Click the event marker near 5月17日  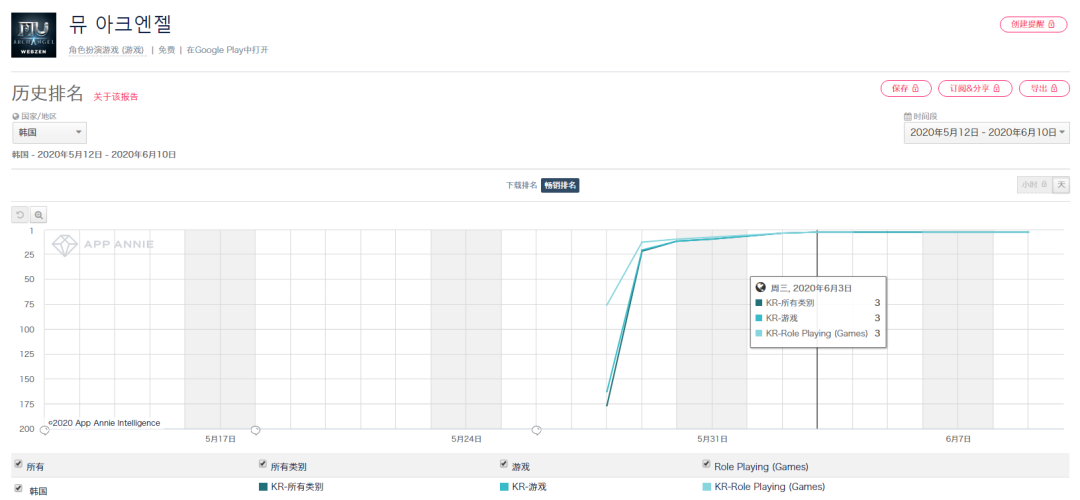(255, 430)
